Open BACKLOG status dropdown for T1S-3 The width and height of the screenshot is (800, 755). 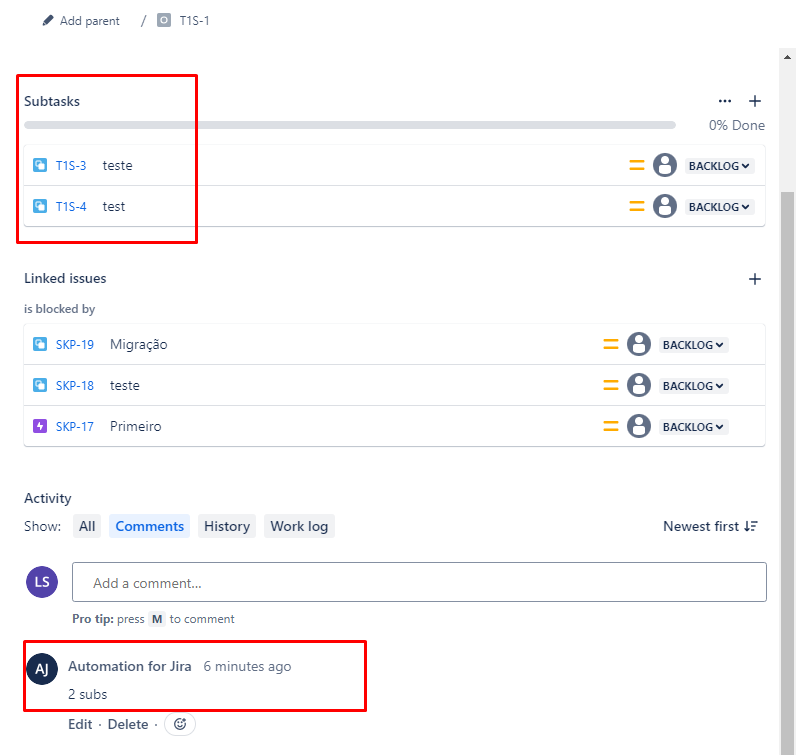[x=719, y=166]
